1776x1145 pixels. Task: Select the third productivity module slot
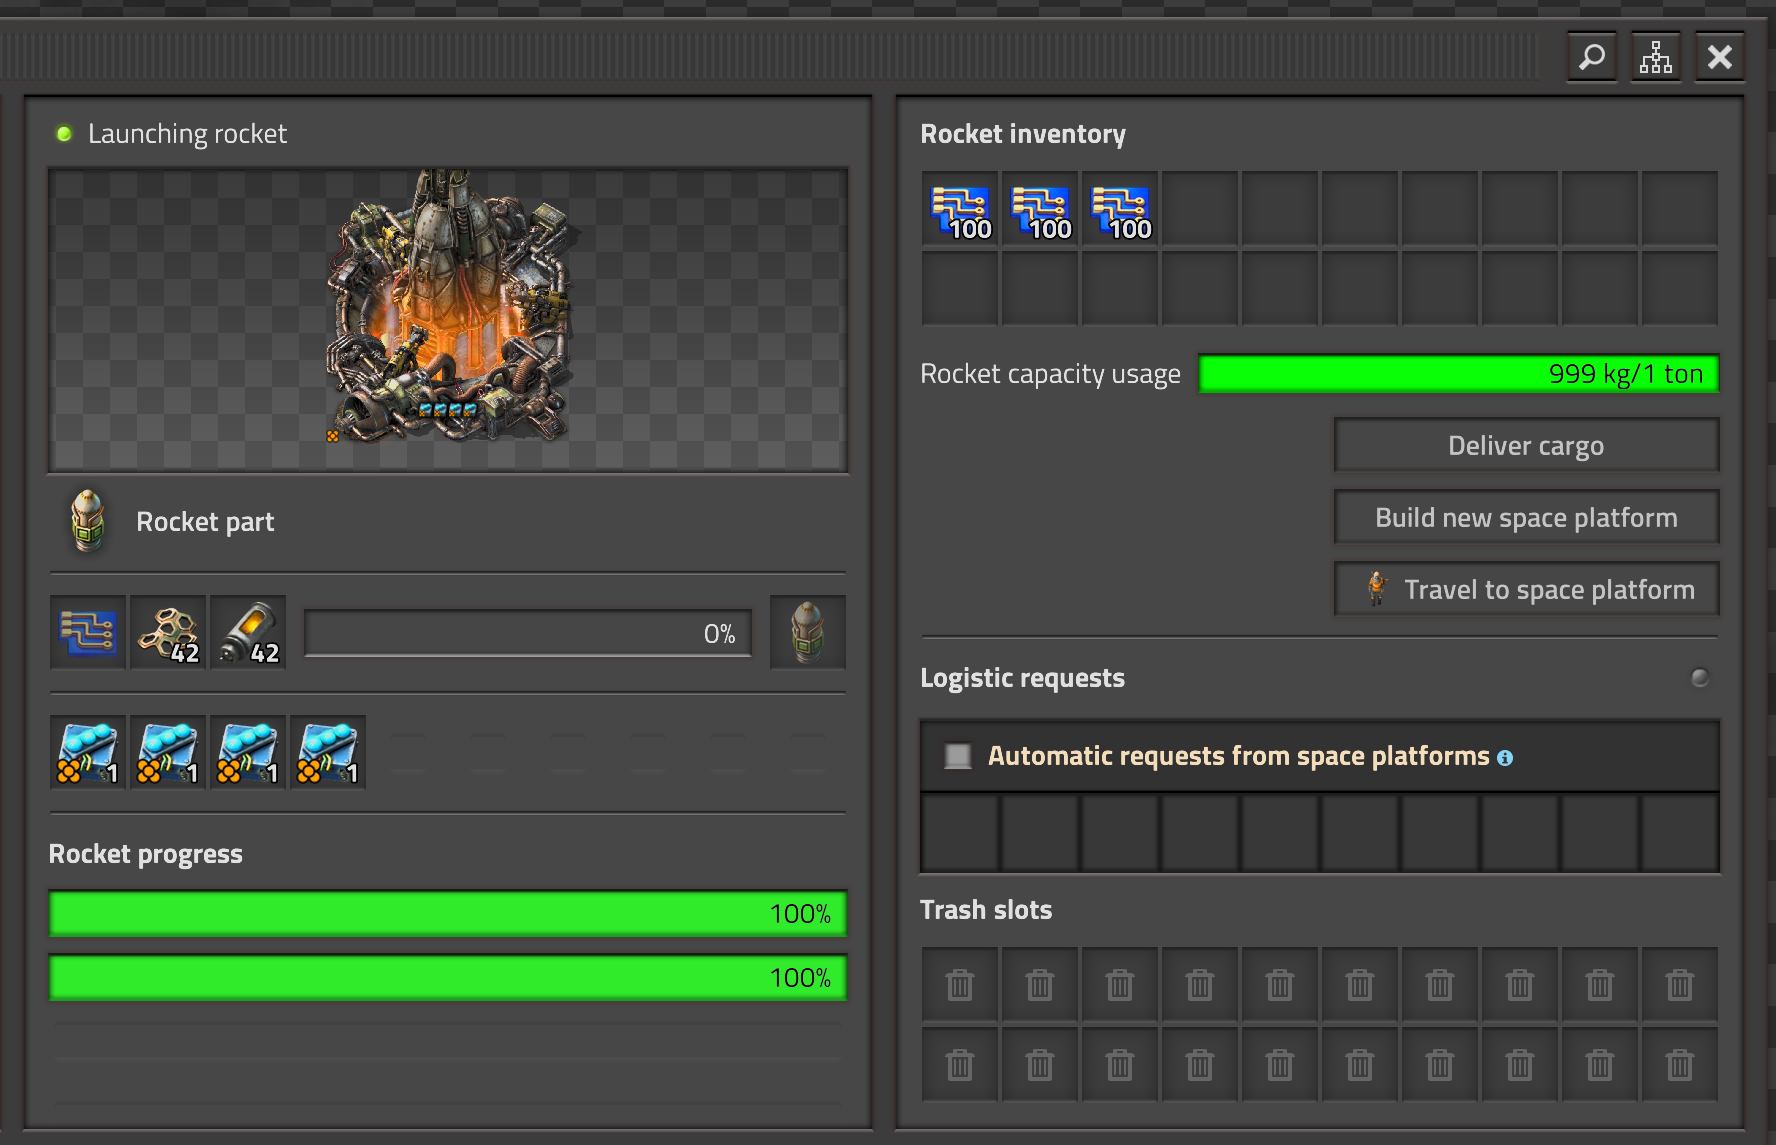tap(248, 753)
